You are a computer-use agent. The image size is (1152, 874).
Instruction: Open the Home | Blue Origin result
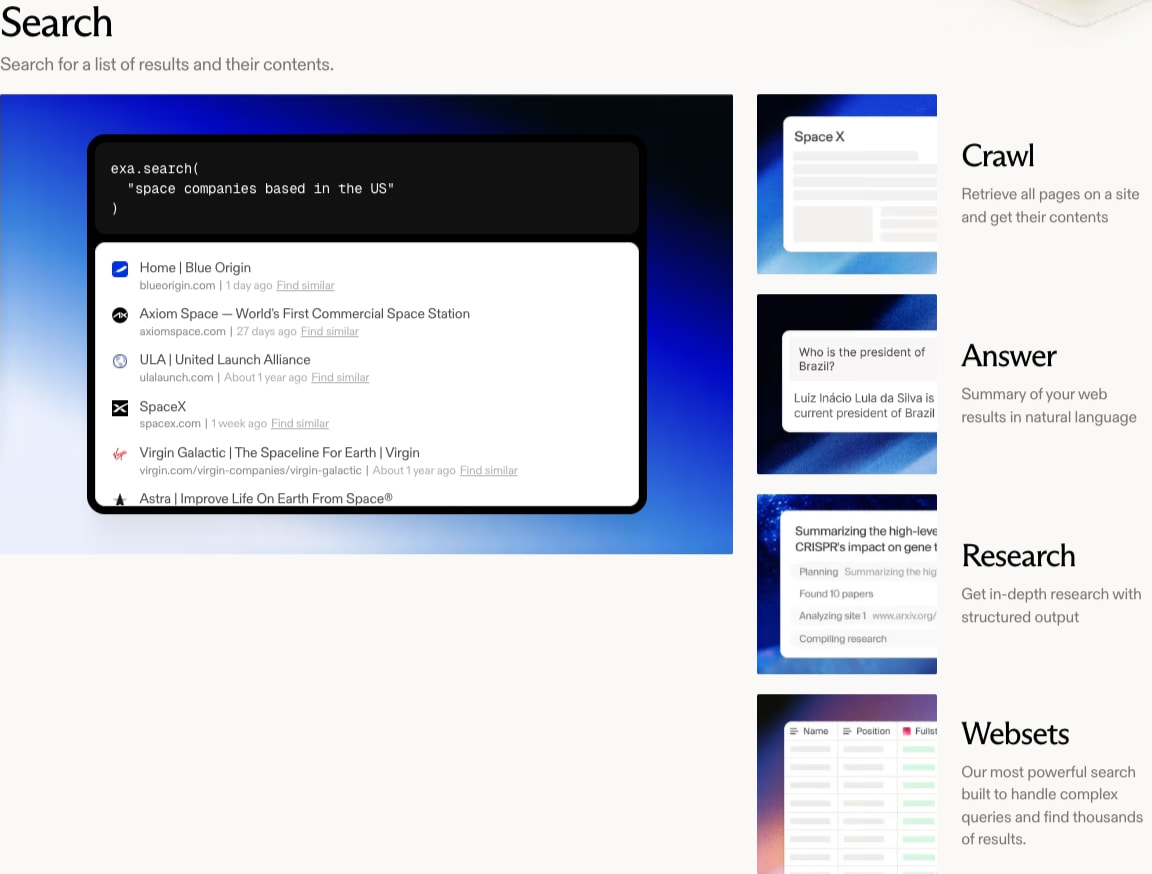(195, 267)
